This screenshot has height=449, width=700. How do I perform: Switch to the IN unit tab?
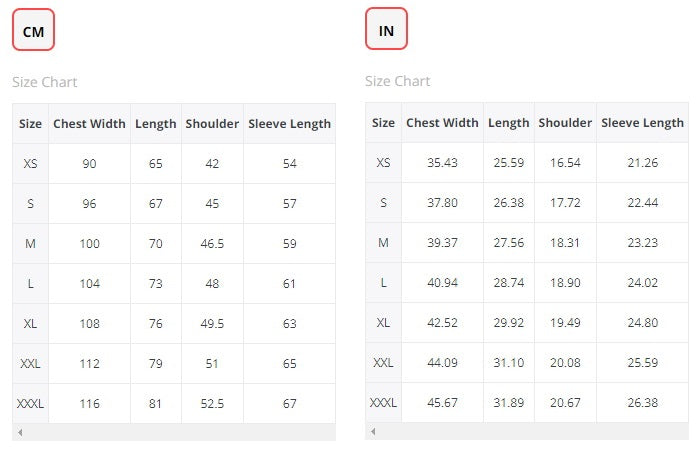coord(386,31)
